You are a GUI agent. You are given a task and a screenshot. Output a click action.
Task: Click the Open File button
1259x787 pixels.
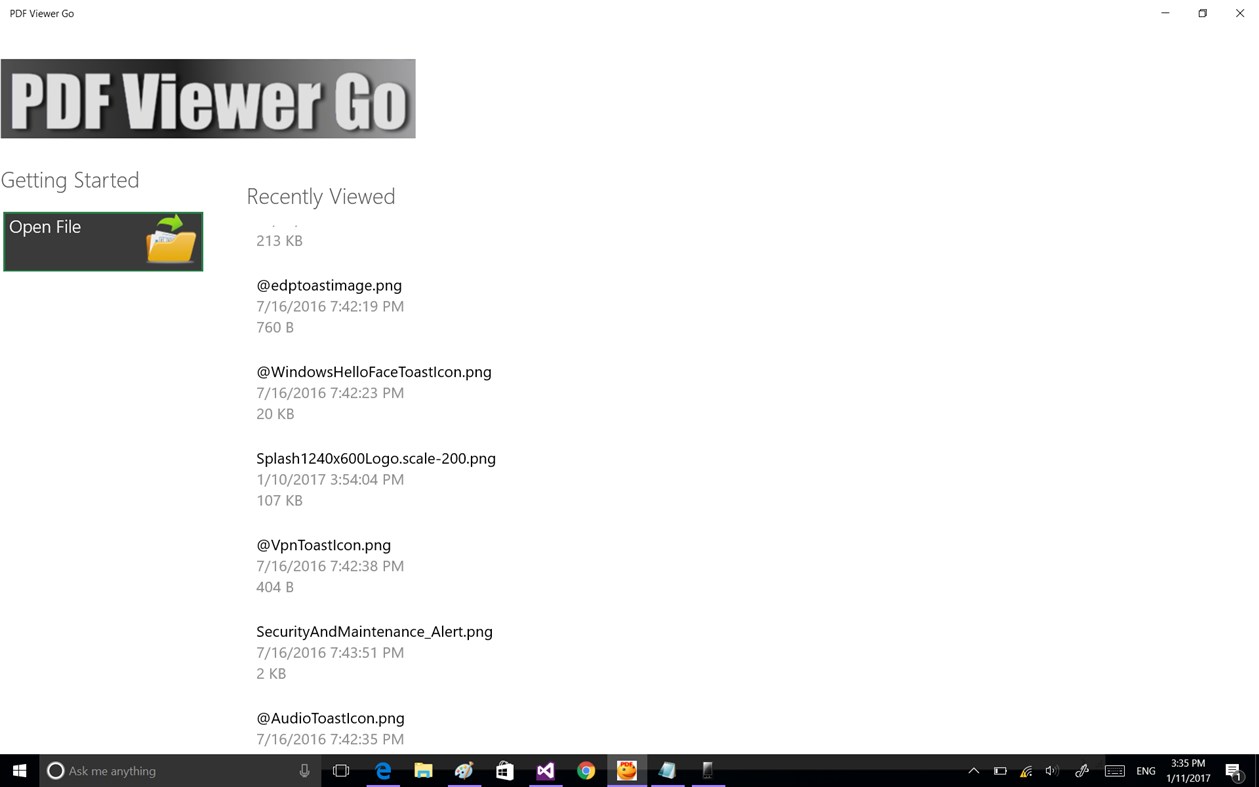click(102, 241)
